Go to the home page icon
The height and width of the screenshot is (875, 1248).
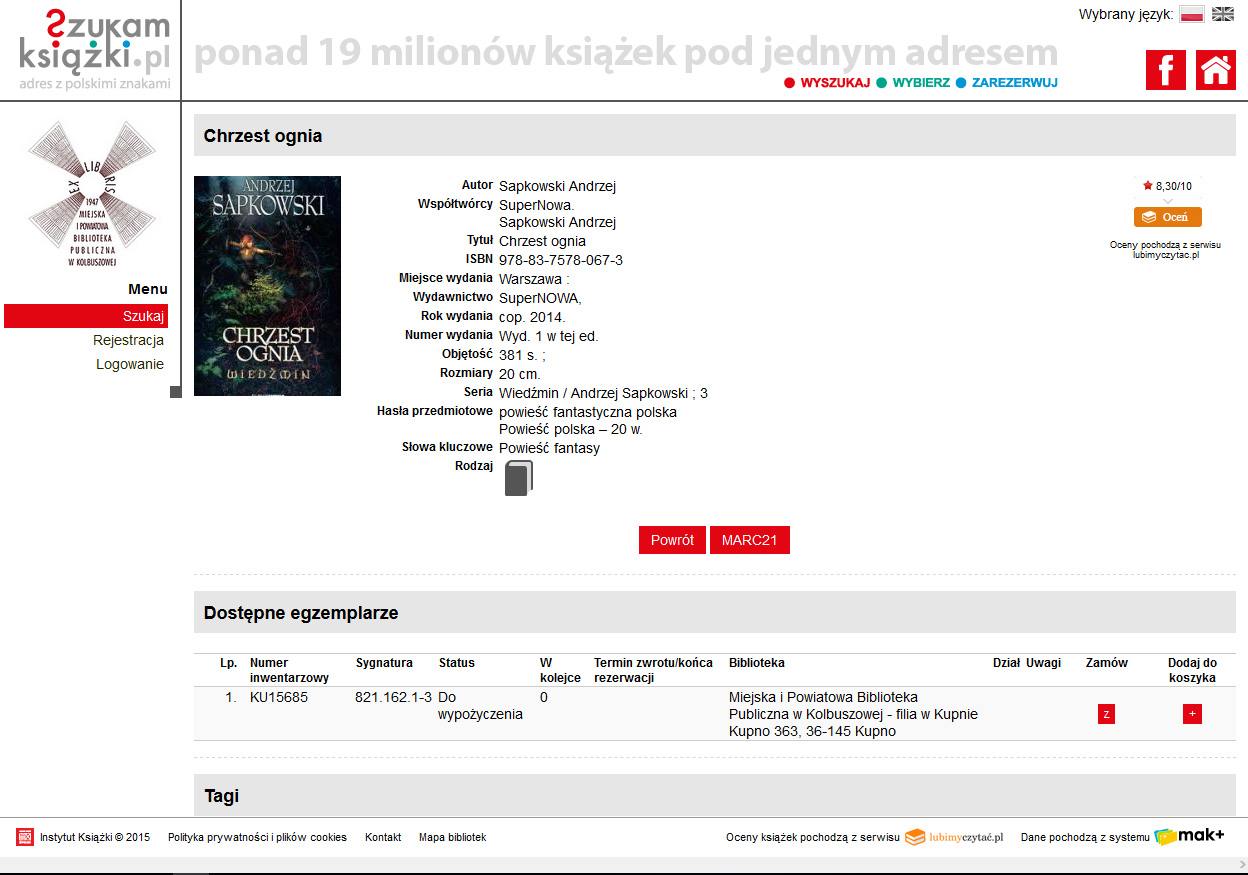coord(1216,70)
